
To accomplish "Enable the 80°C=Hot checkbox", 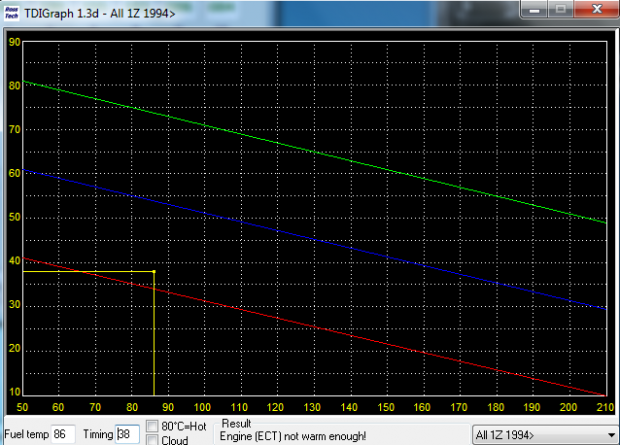I will [x=152, y=426].
